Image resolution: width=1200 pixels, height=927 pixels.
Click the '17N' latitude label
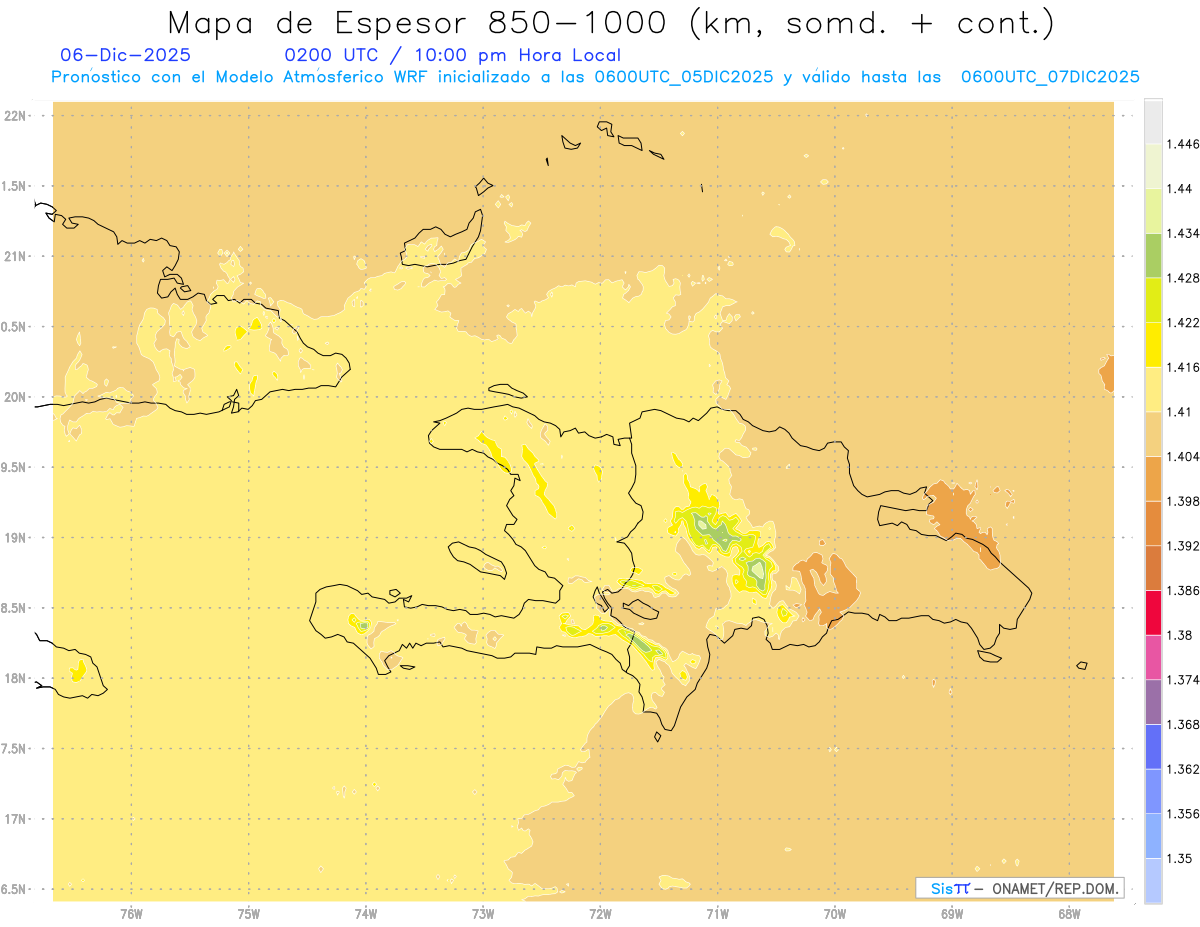[x=15, y=819]
